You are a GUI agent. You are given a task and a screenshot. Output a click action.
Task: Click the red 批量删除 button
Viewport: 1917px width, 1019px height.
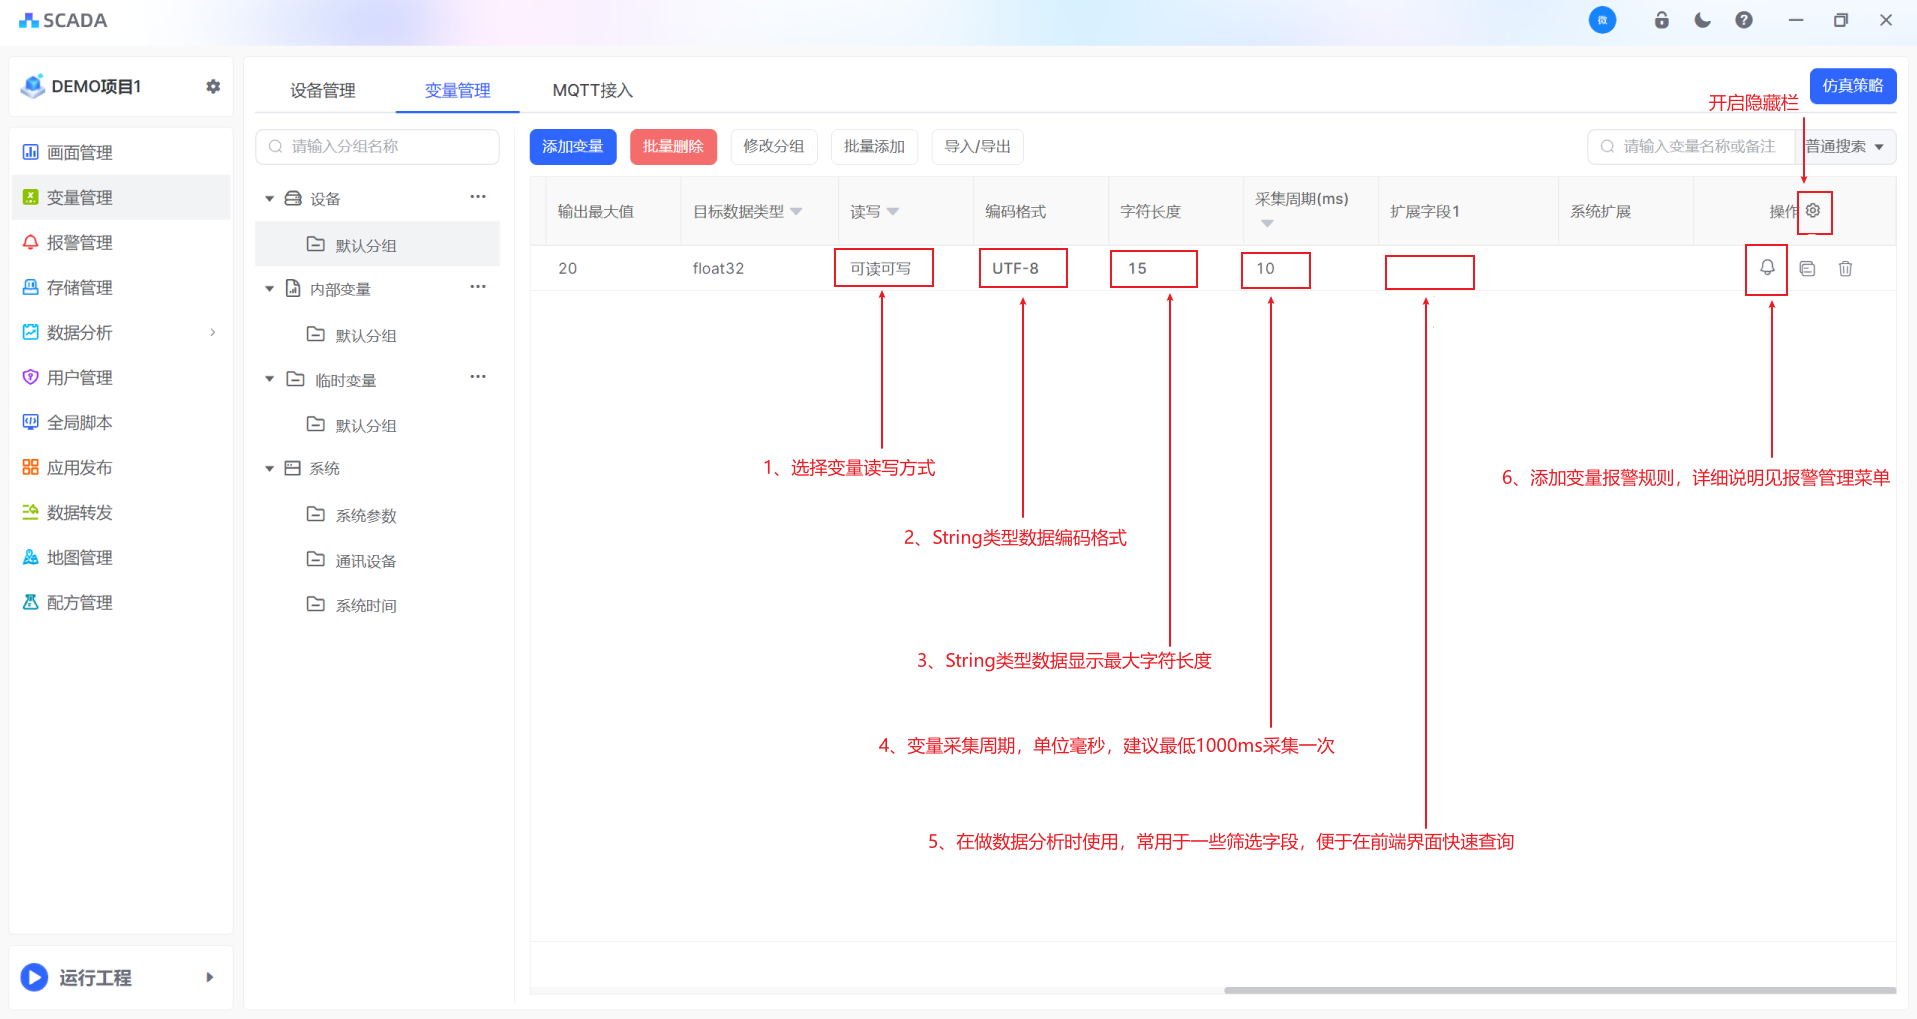click(x=673, y=147)
